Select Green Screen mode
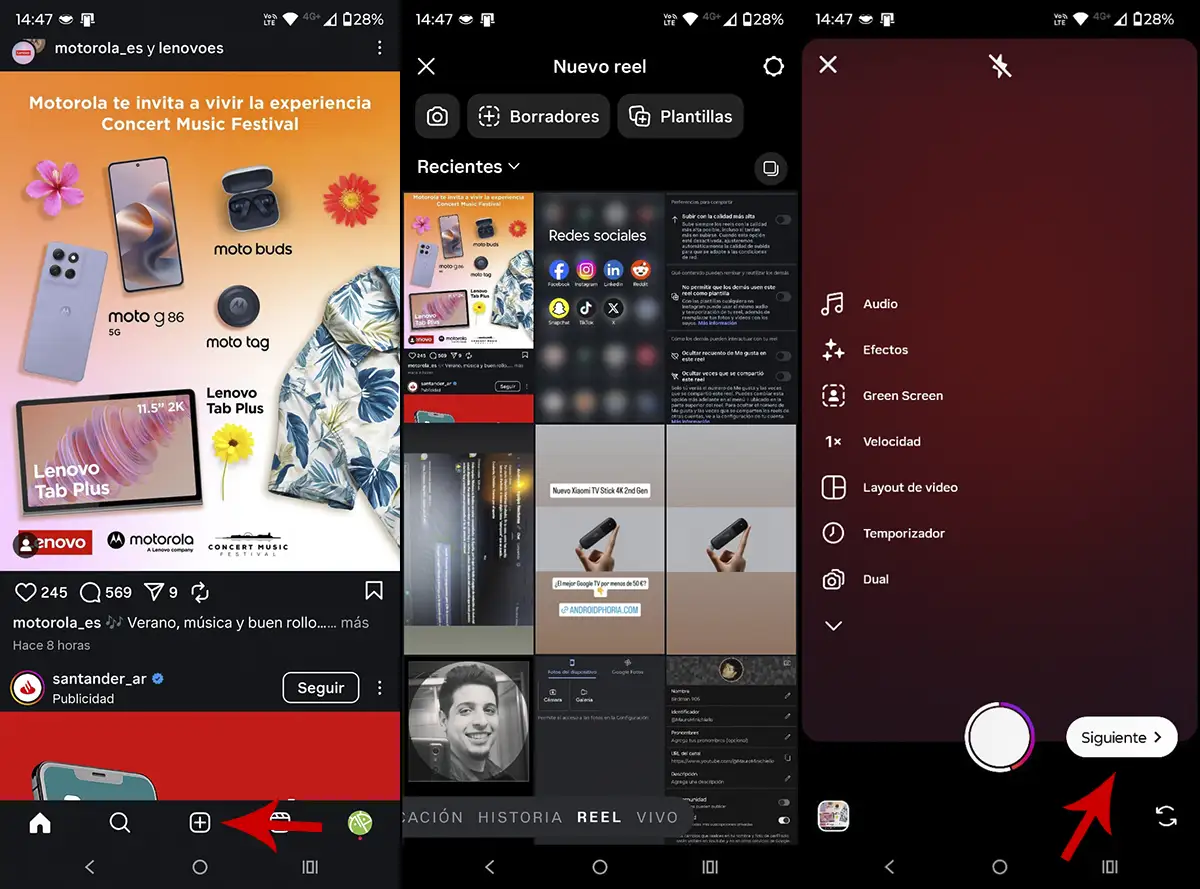Viewport: 1200px width, 889px height. [882, 396]
